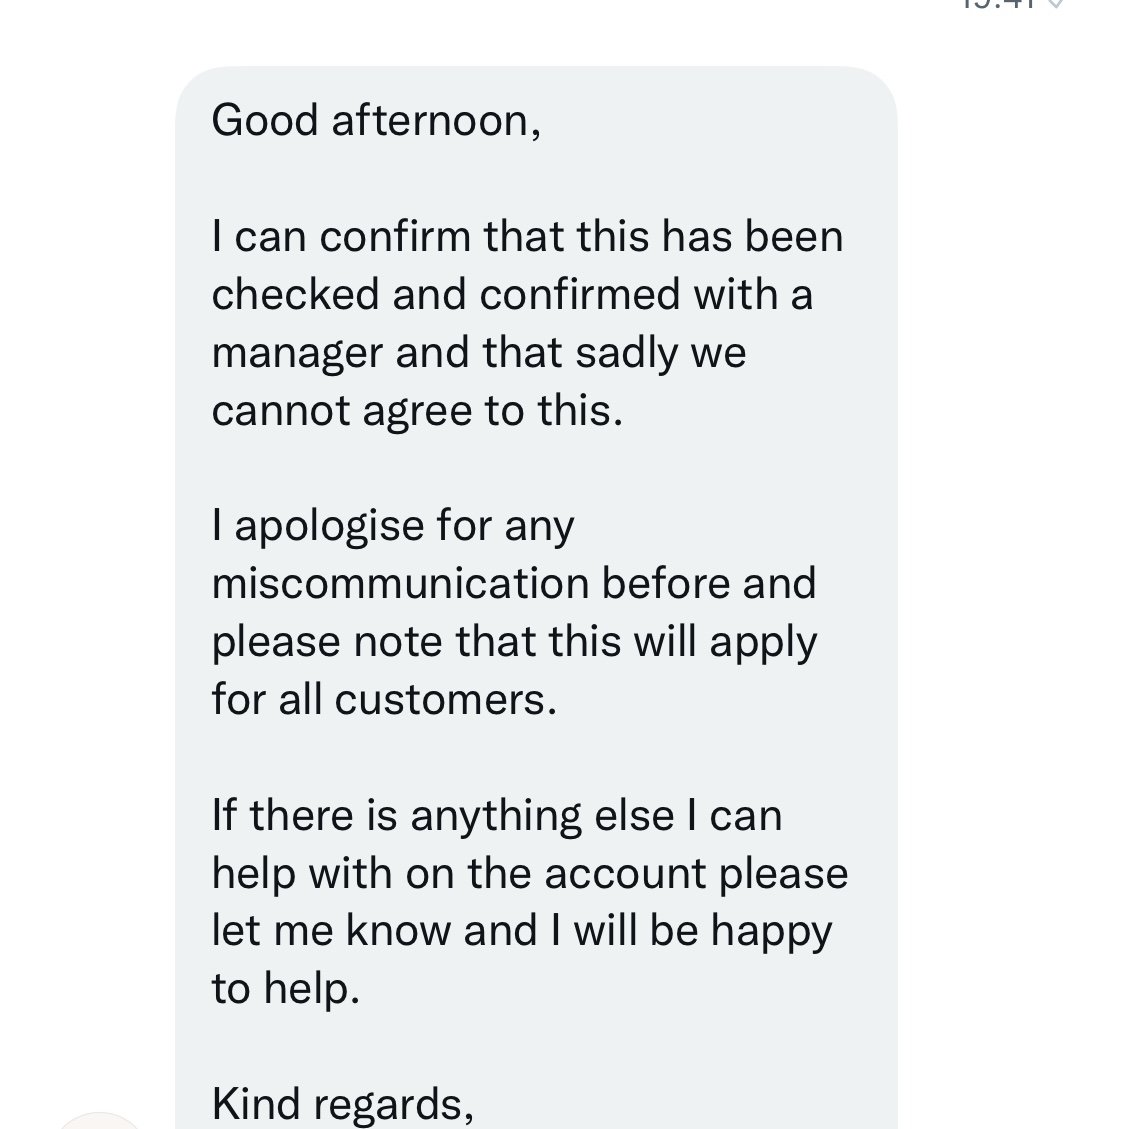Tap the line 'I can confirm that this has been'

527,237
